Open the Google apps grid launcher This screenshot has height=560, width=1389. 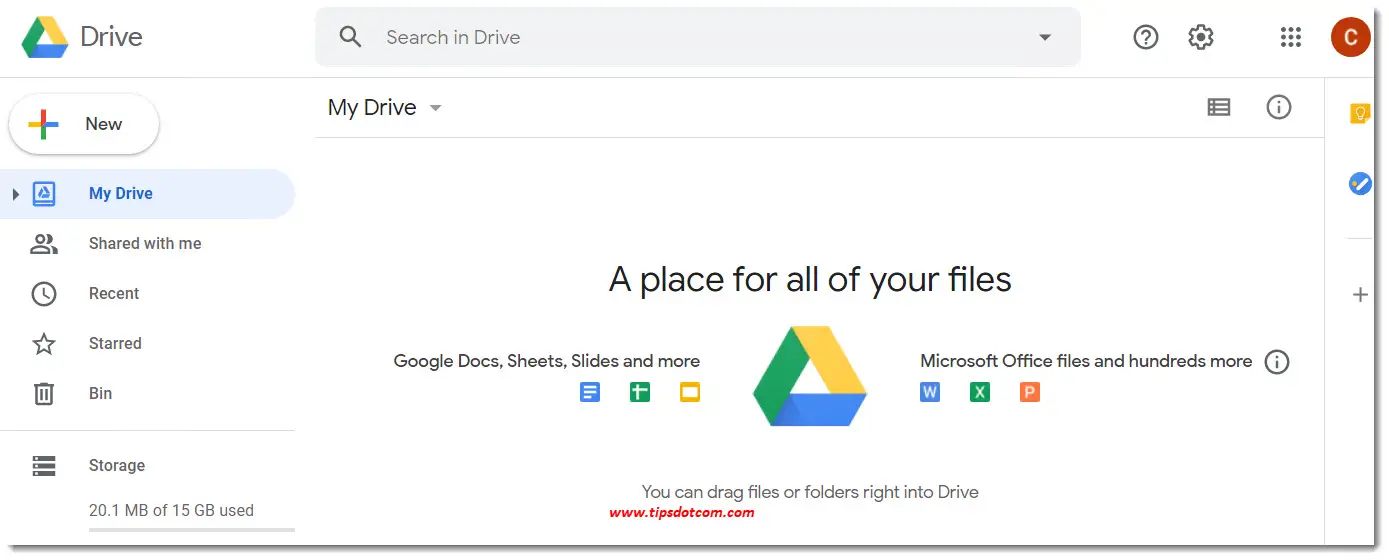pos(1290,38)
